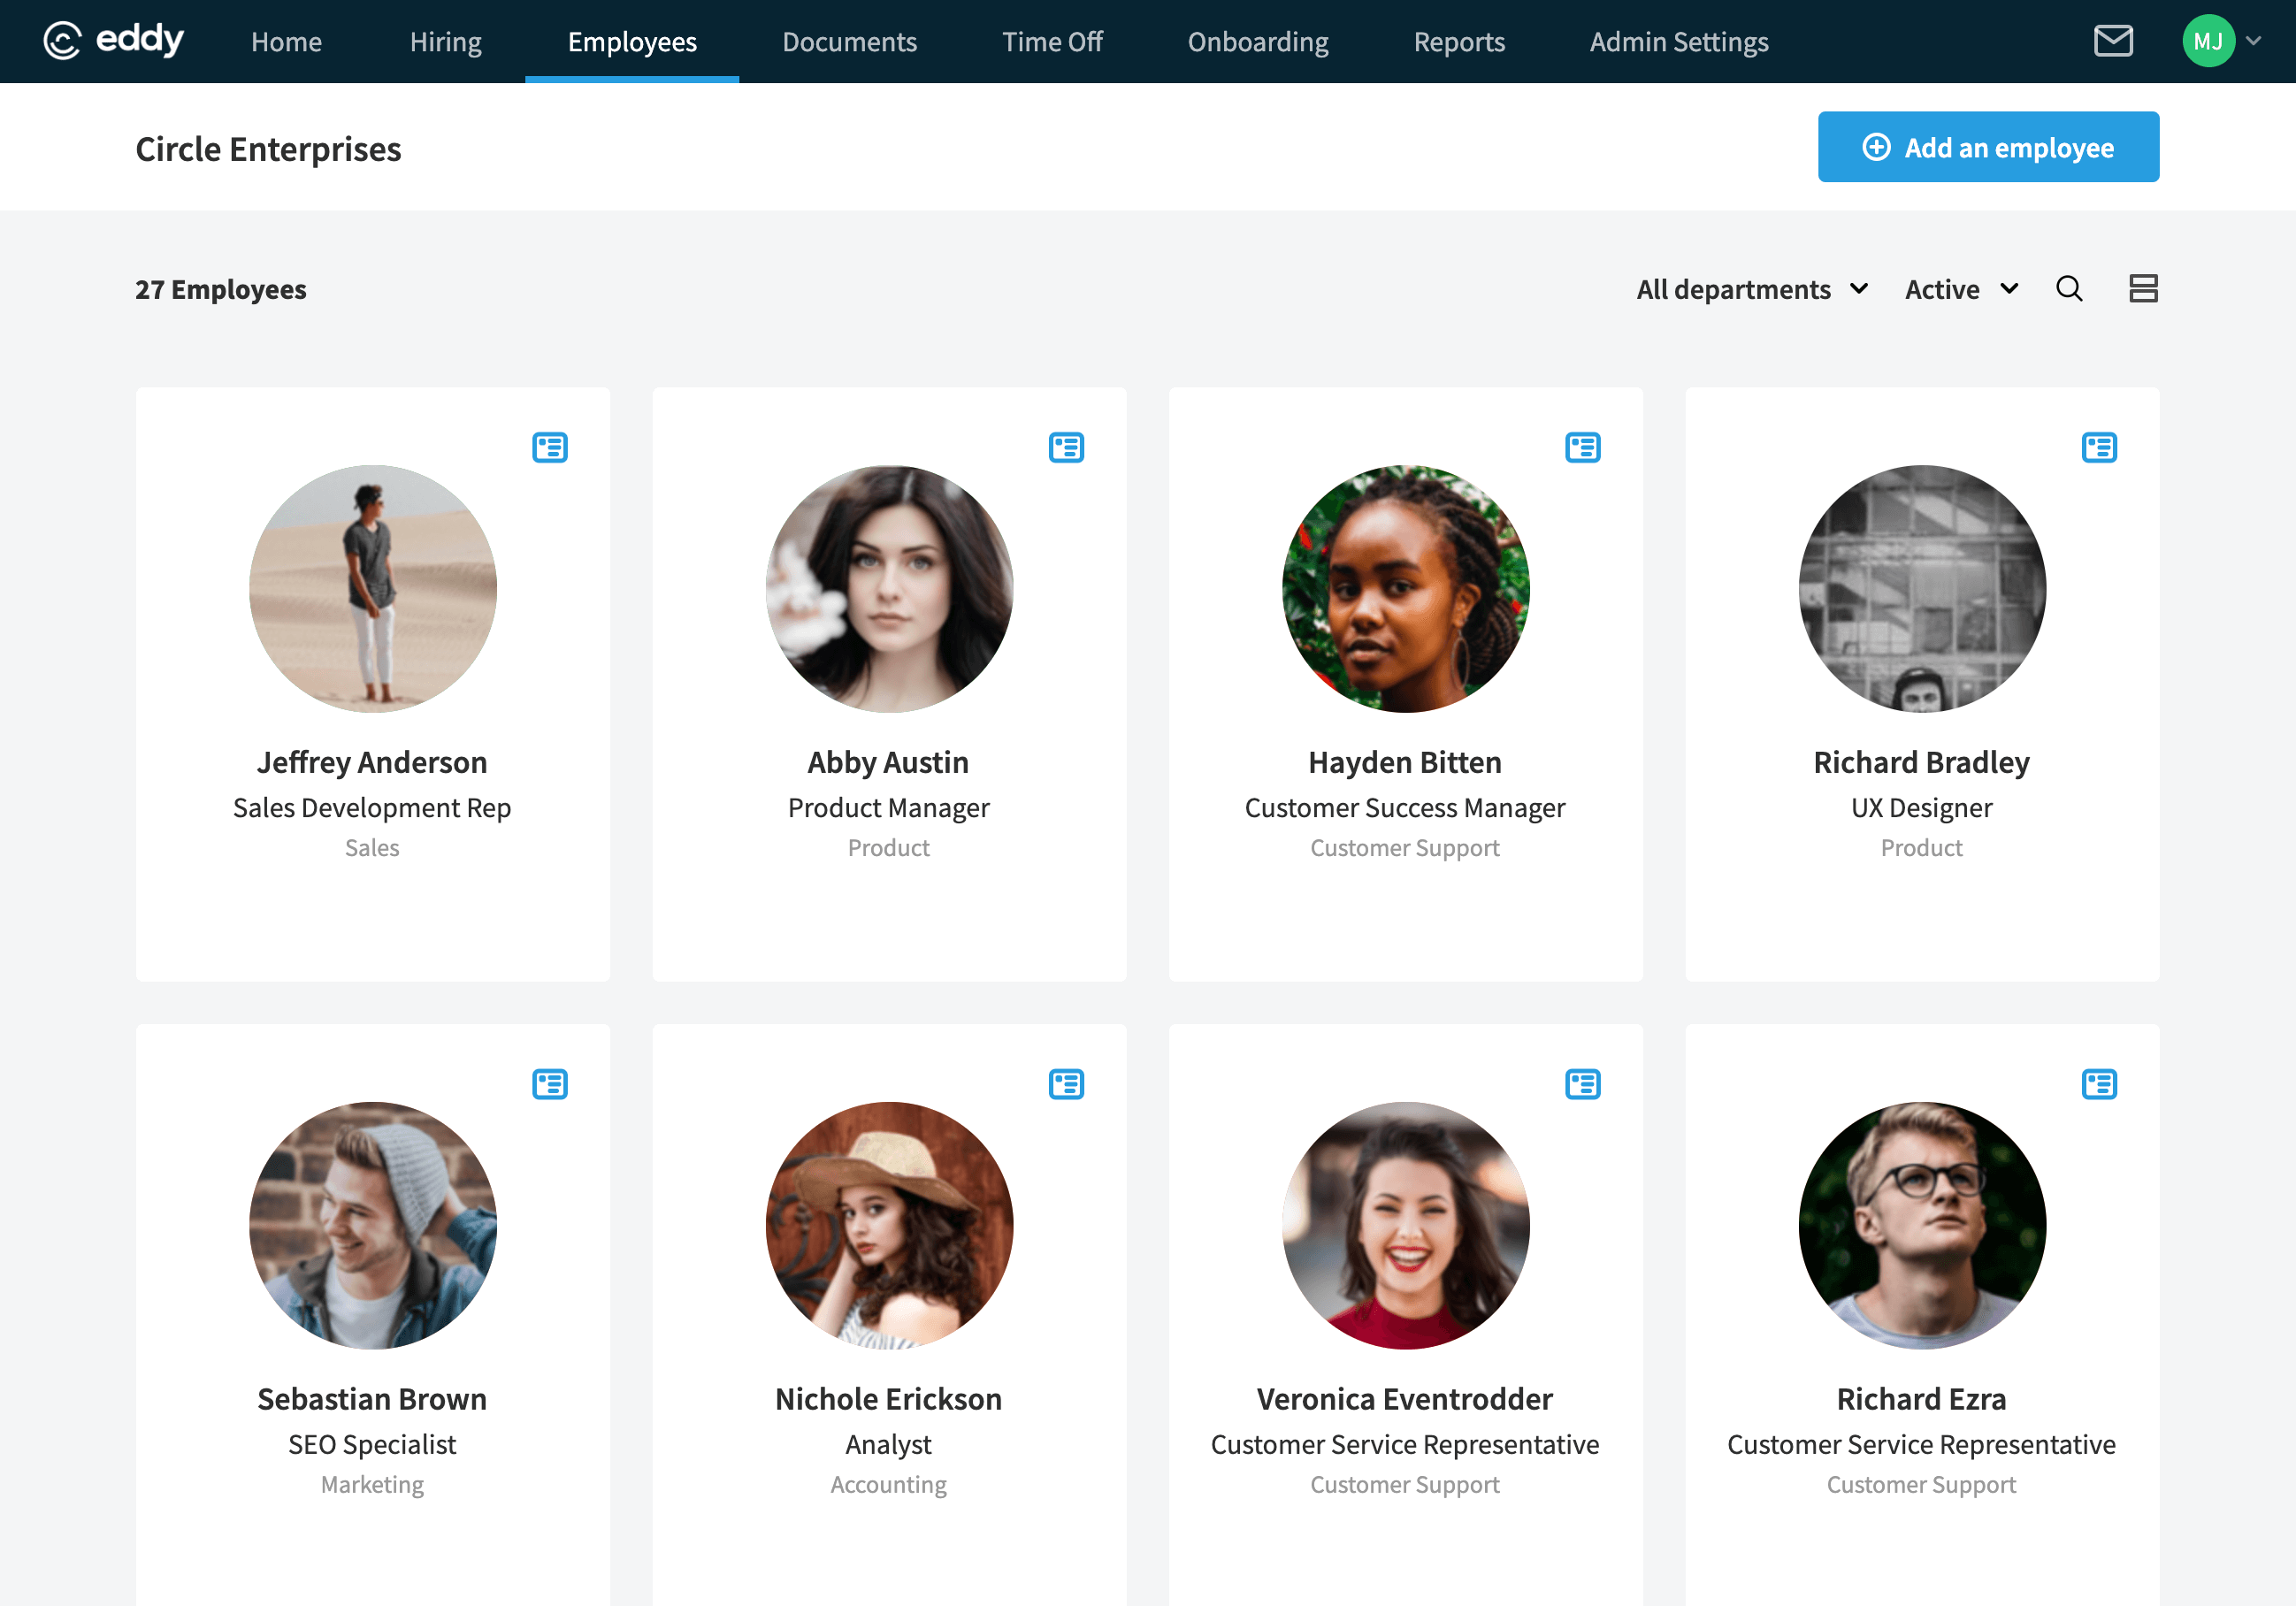Click Customer Success Manager job title
2296x1606 pixels.
click(x=1405, y=807)
